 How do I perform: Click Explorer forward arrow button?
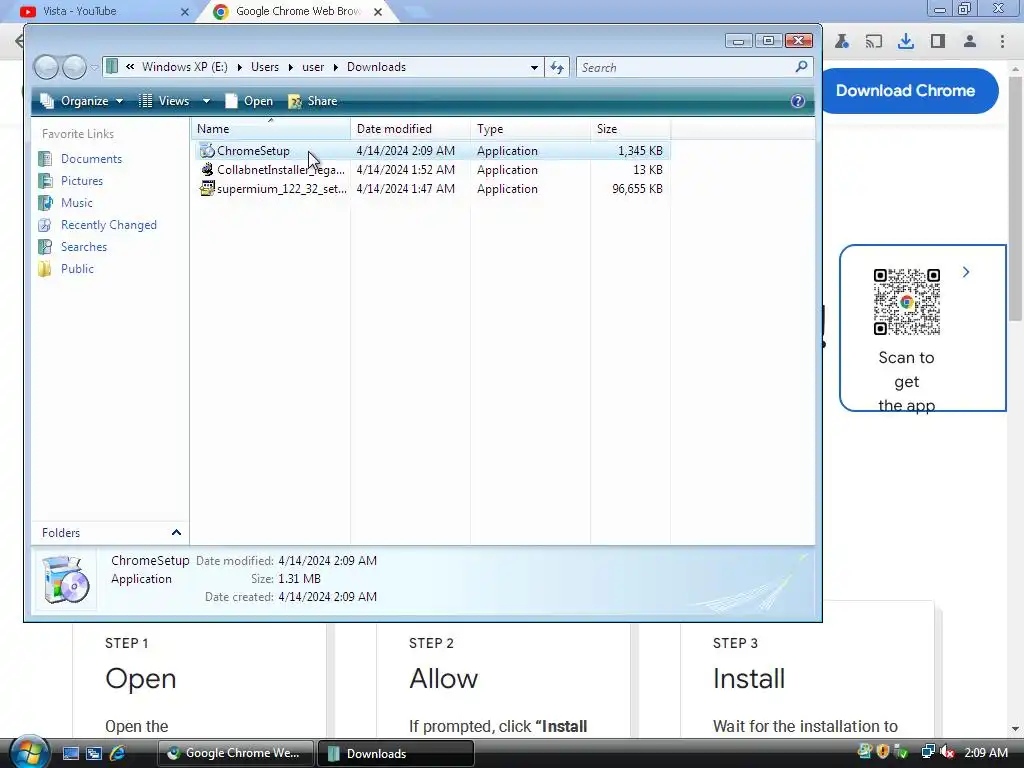pos(74,67)
